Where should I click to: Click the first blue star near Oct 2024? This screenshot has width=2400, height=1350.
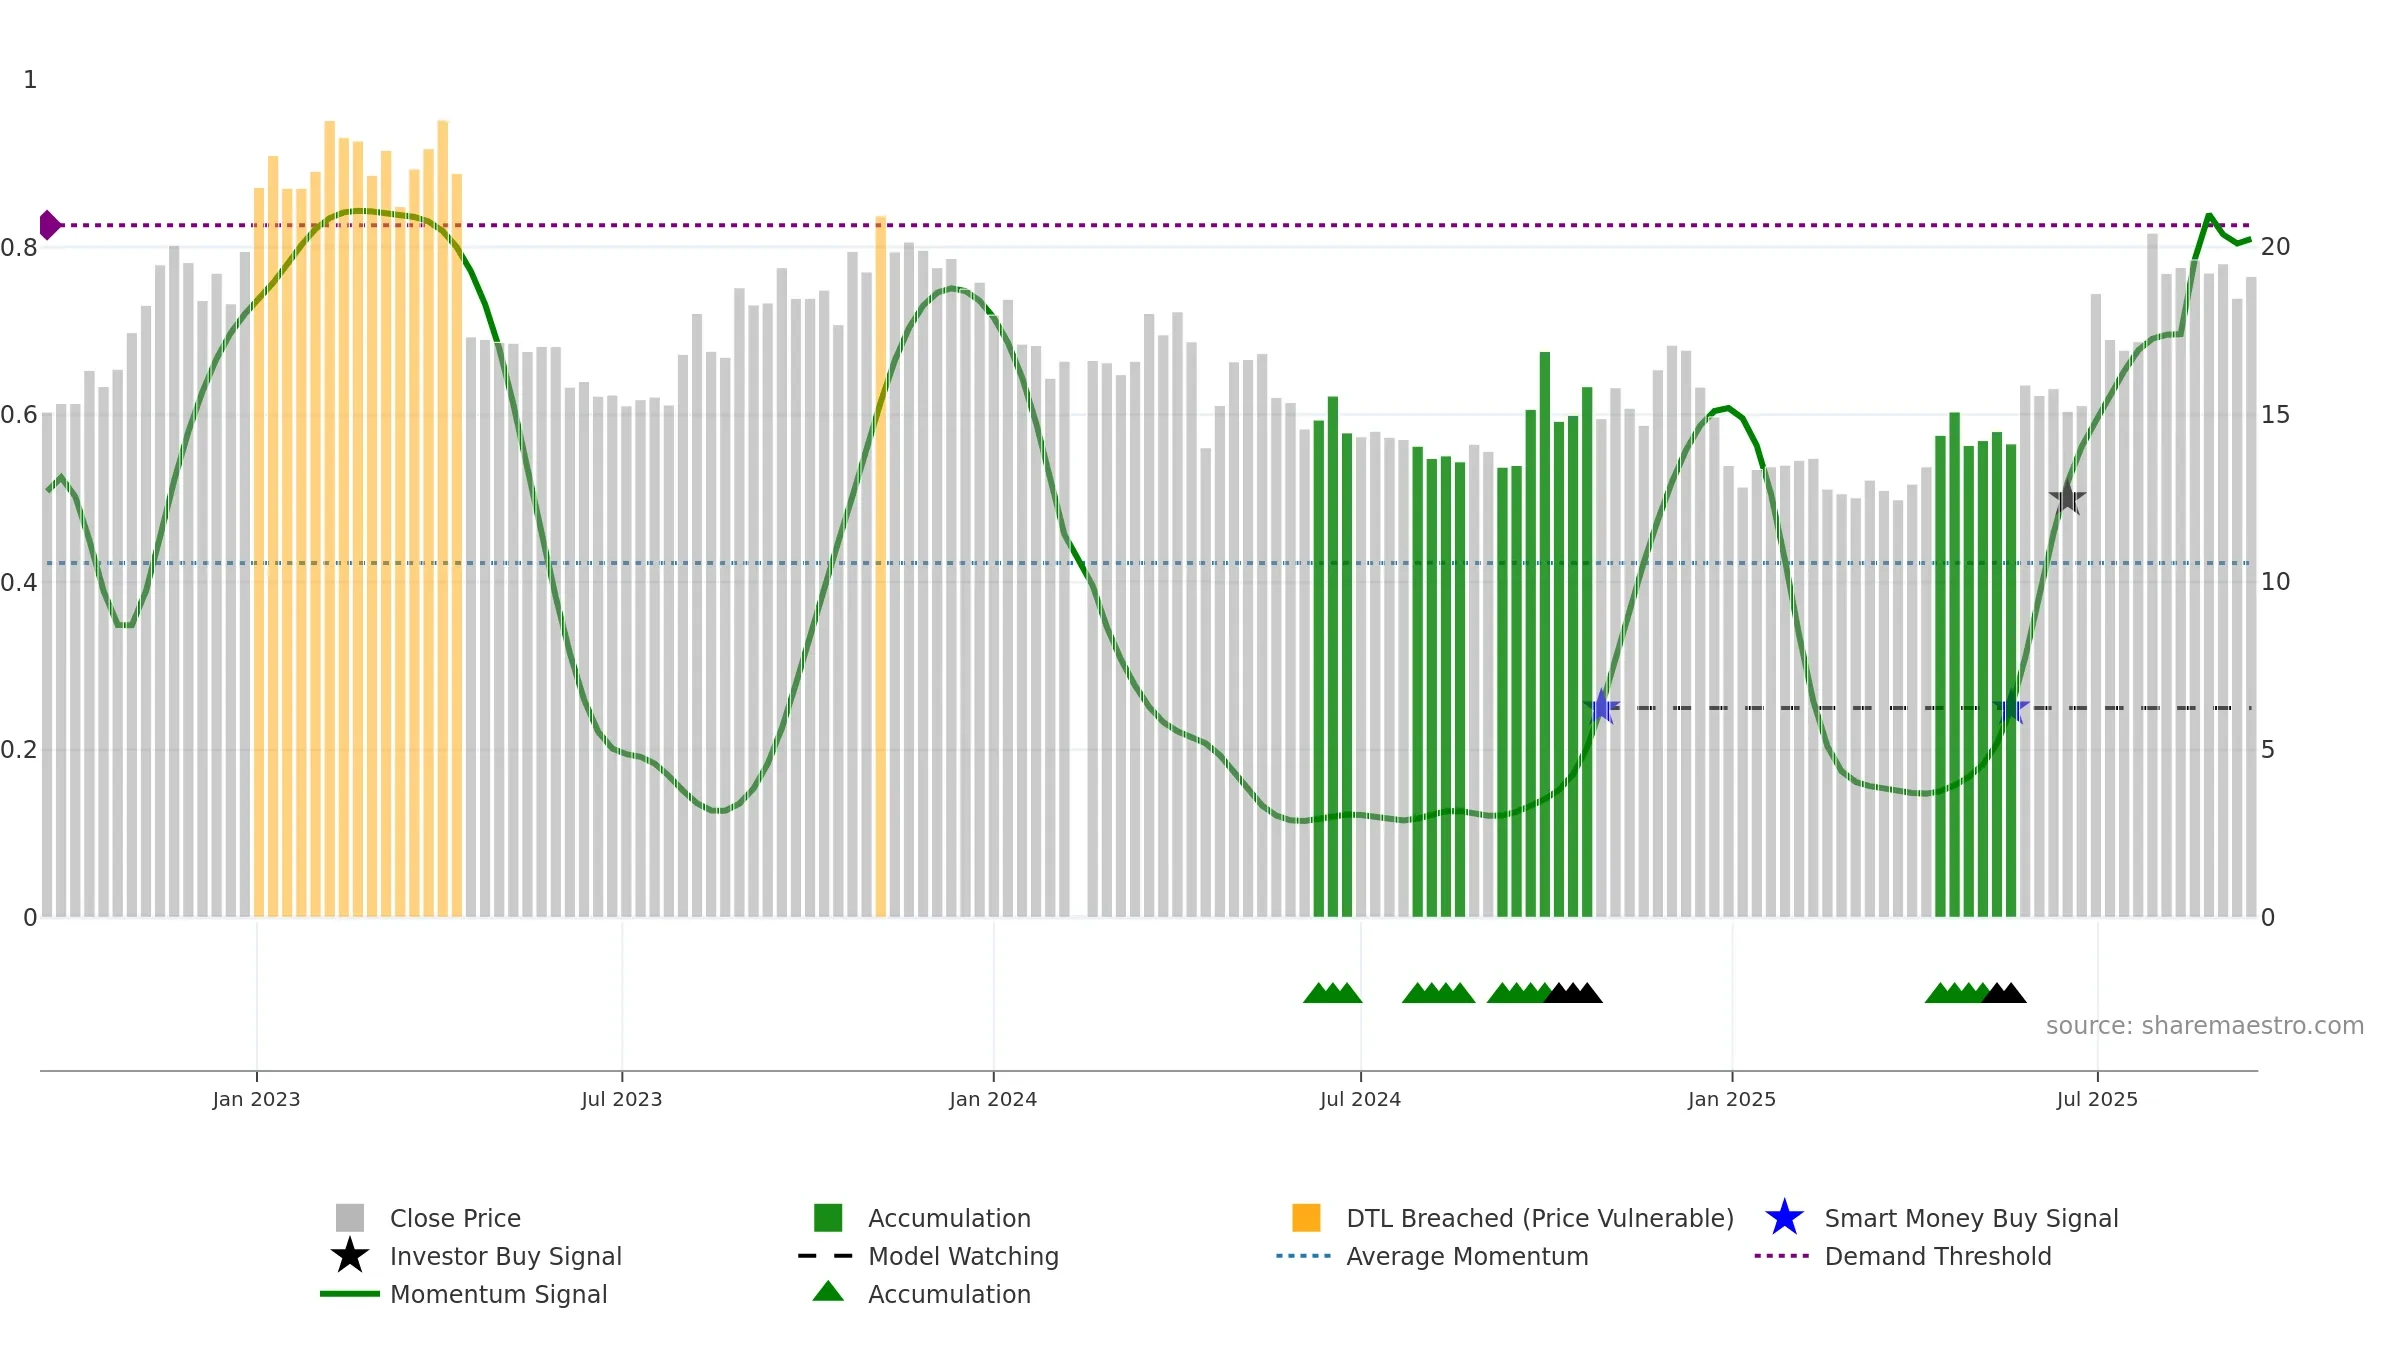click(x=1601, y=707)
